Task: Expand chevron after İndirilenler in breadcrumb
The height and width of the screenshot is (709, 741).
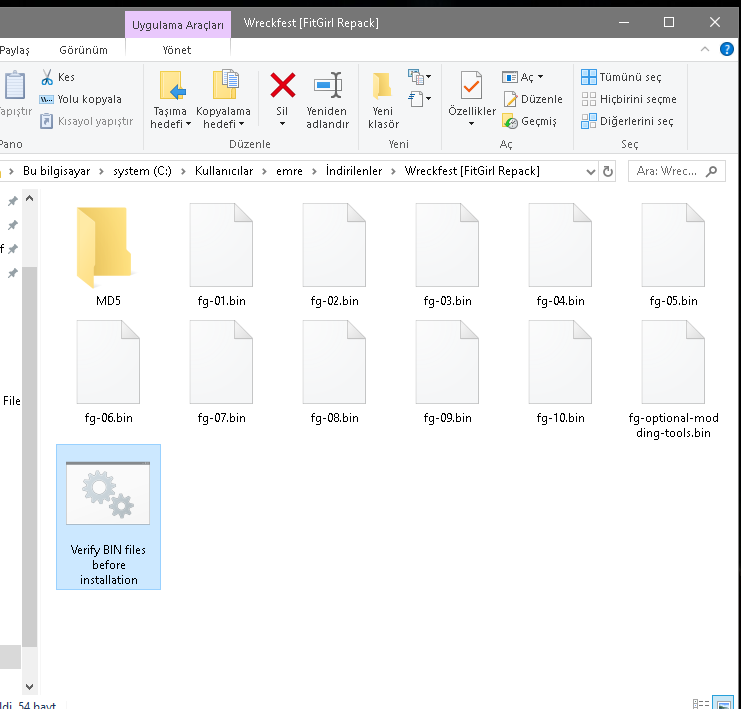Action: (393, 172)
